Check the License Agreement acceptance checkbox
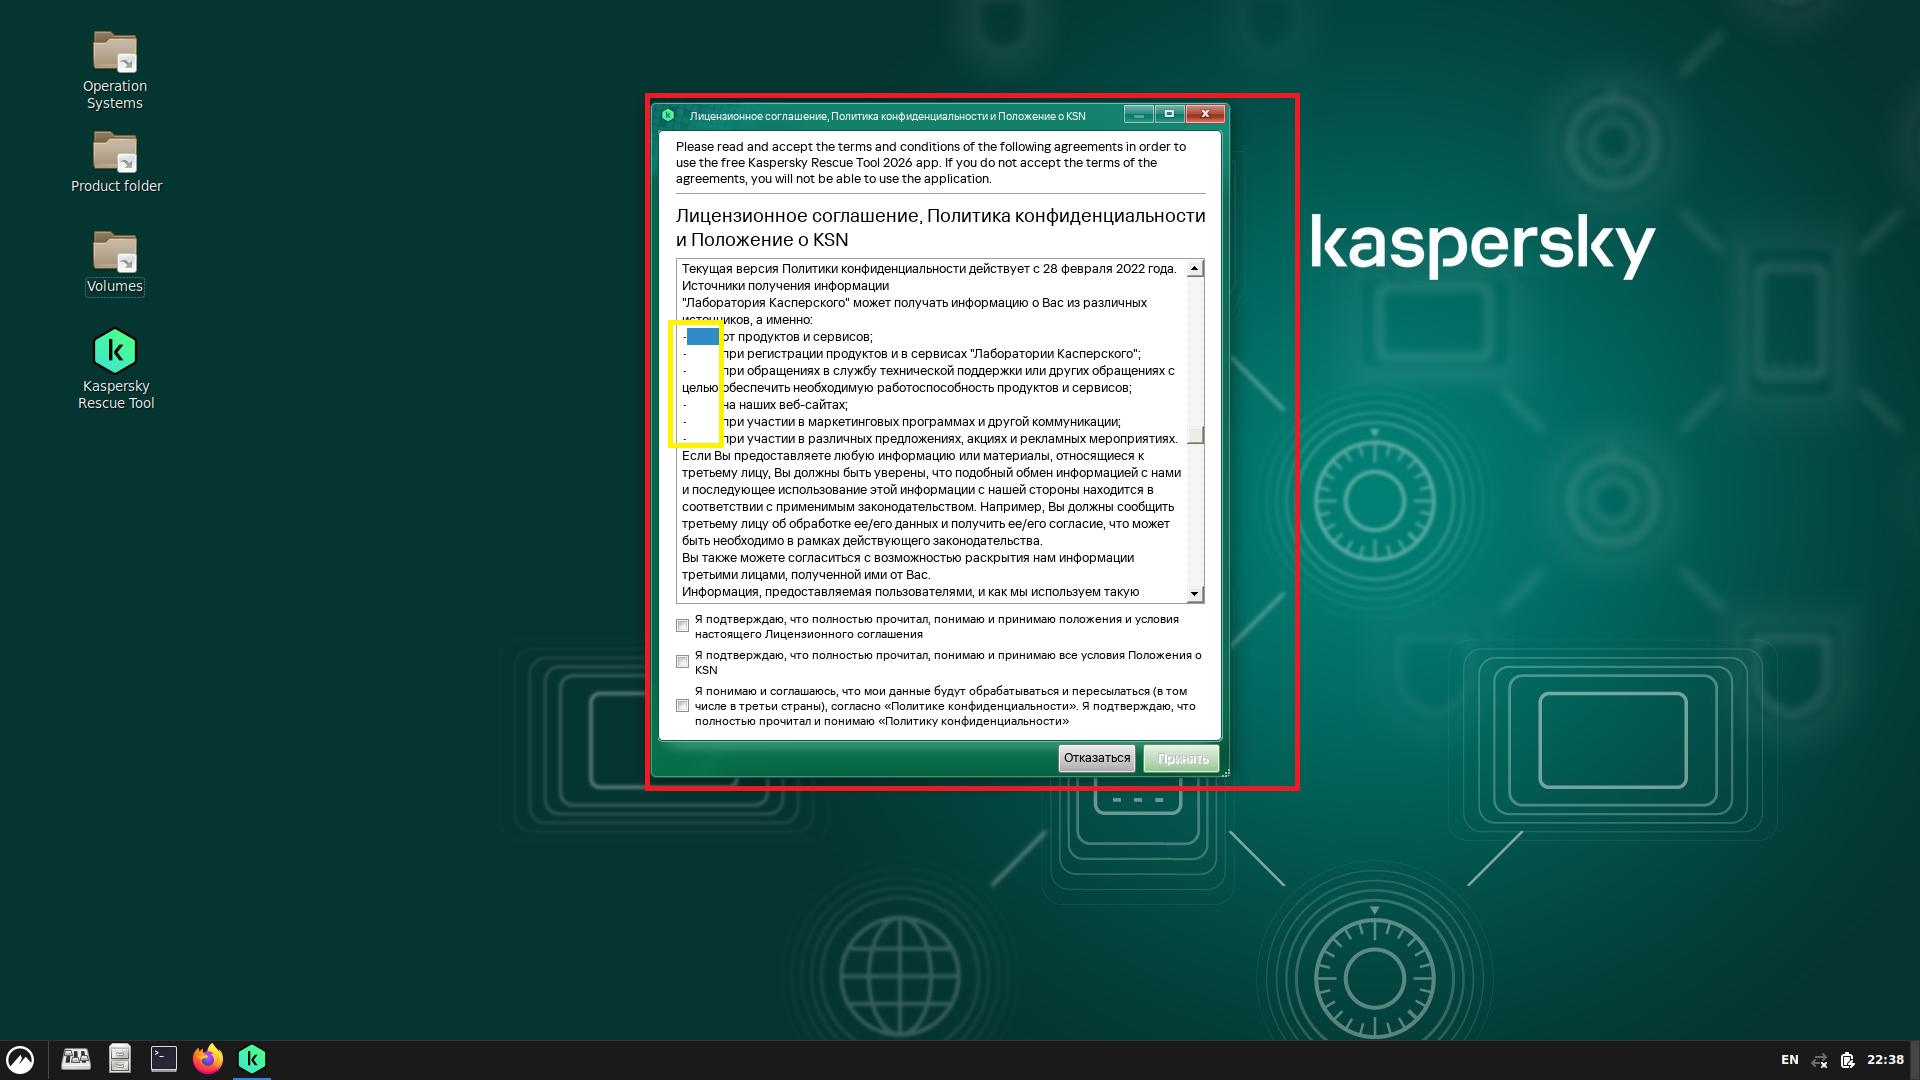The image size is (1920, 1080). click(682, 626)
